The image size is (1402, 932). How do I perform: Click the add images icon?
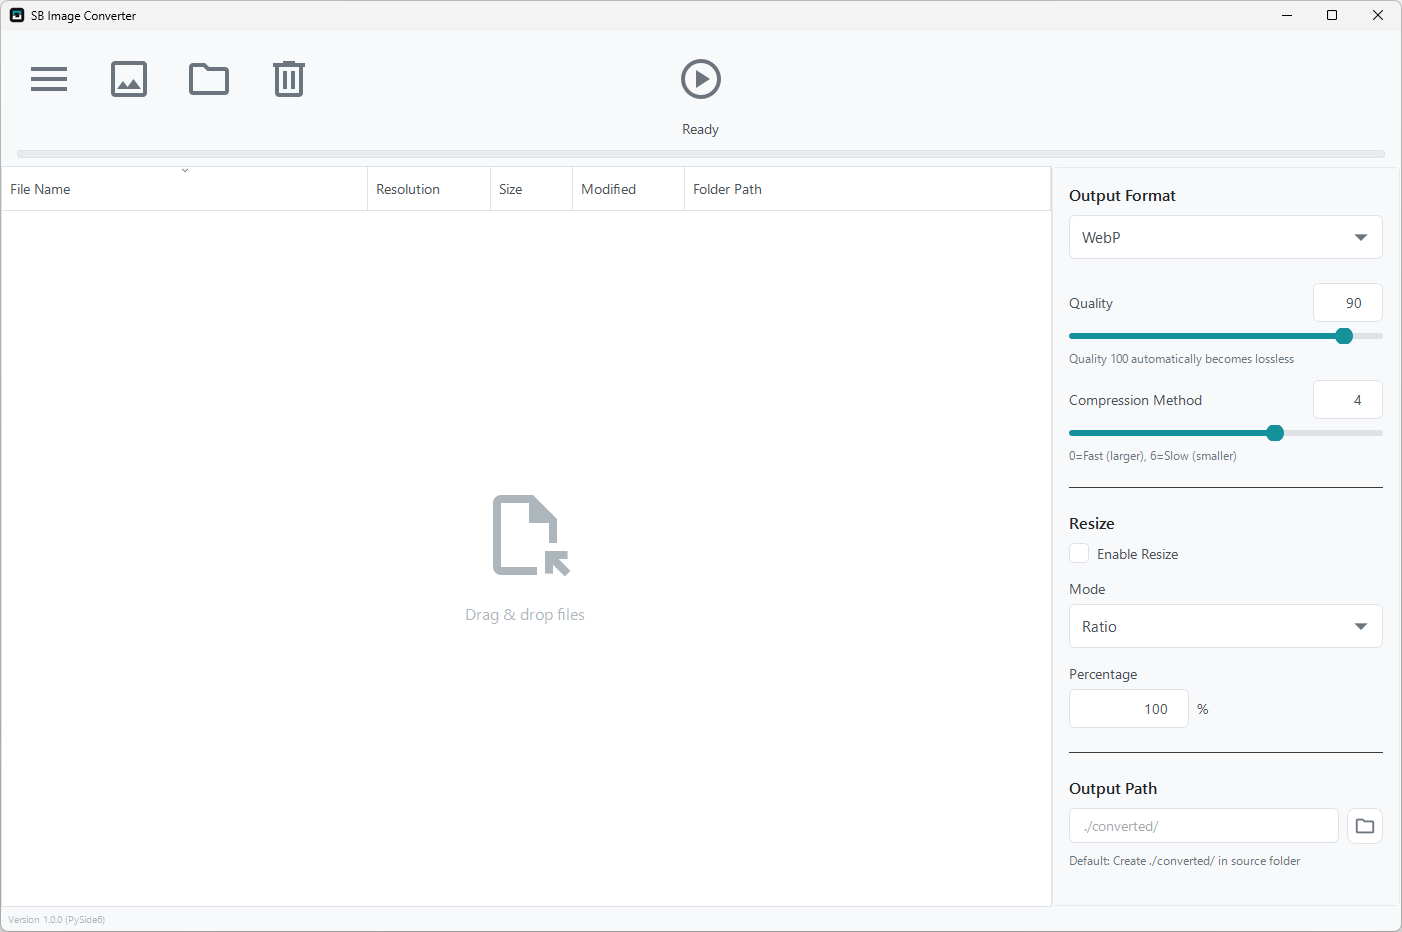[129, 79]
